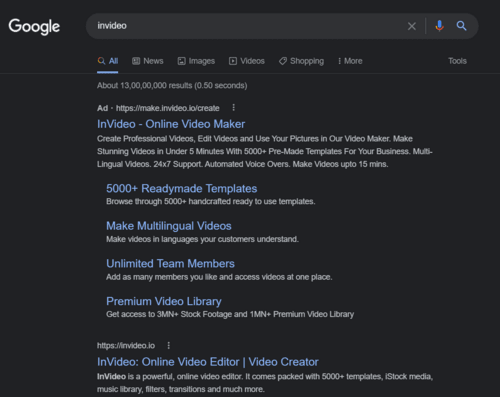Click the https://invideo.io URL text

coord(126,346)
